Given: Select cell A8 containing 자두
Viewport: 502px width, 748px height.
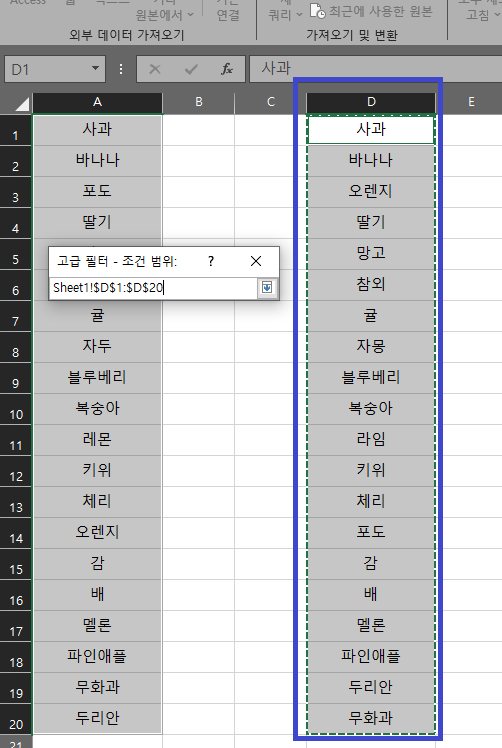Looking at the screenshot, I should (x=97, y=347).
